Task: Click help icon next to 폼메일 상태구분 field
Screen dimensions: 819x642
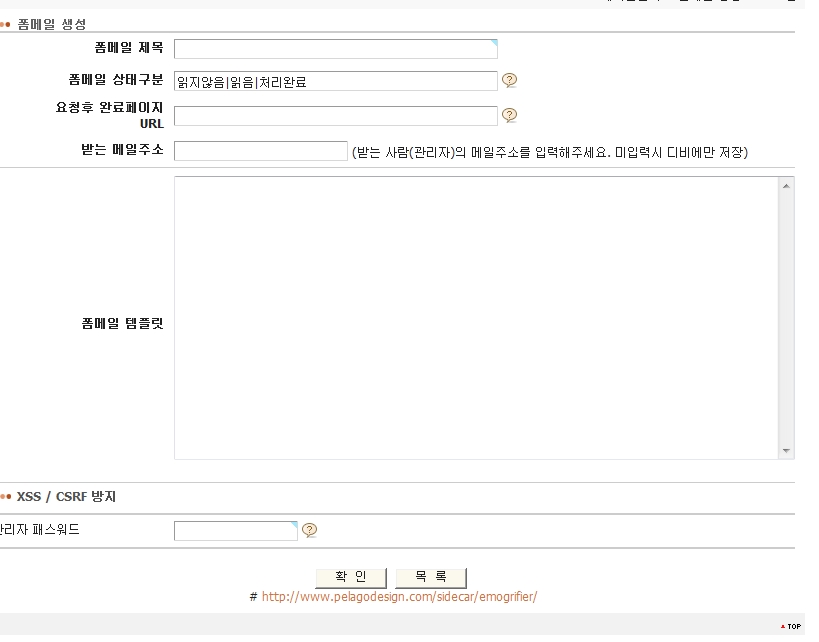Action: 509,81
